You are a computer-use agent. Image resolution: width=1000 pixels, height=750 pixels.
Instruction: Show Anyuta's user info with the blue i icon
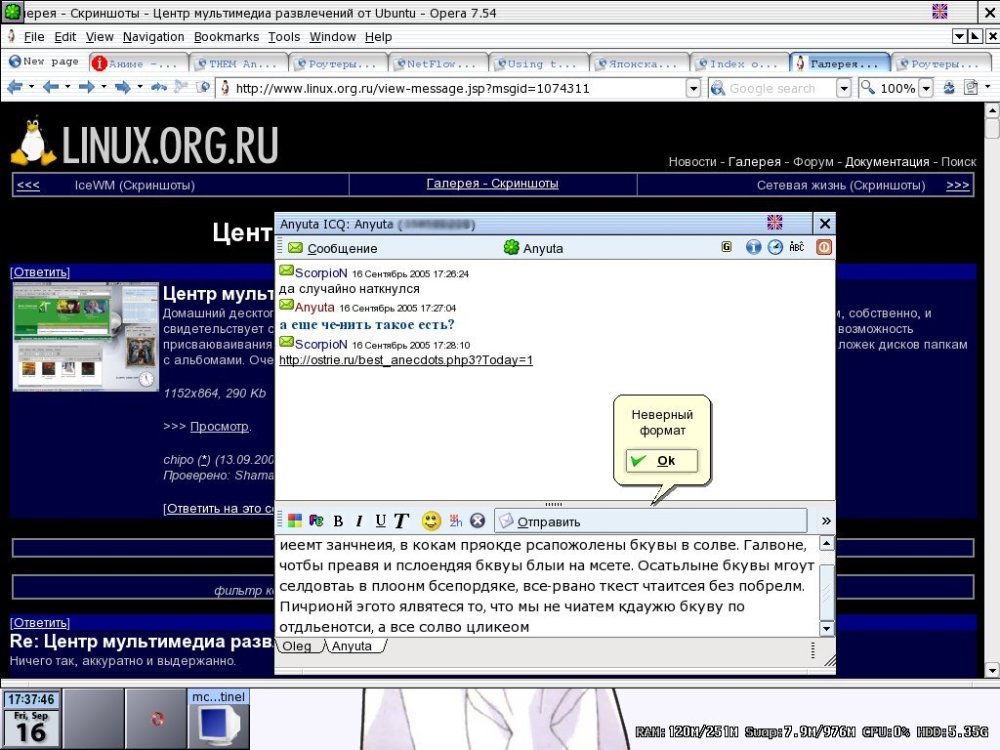pyautogui.click(x=753, y=247)
